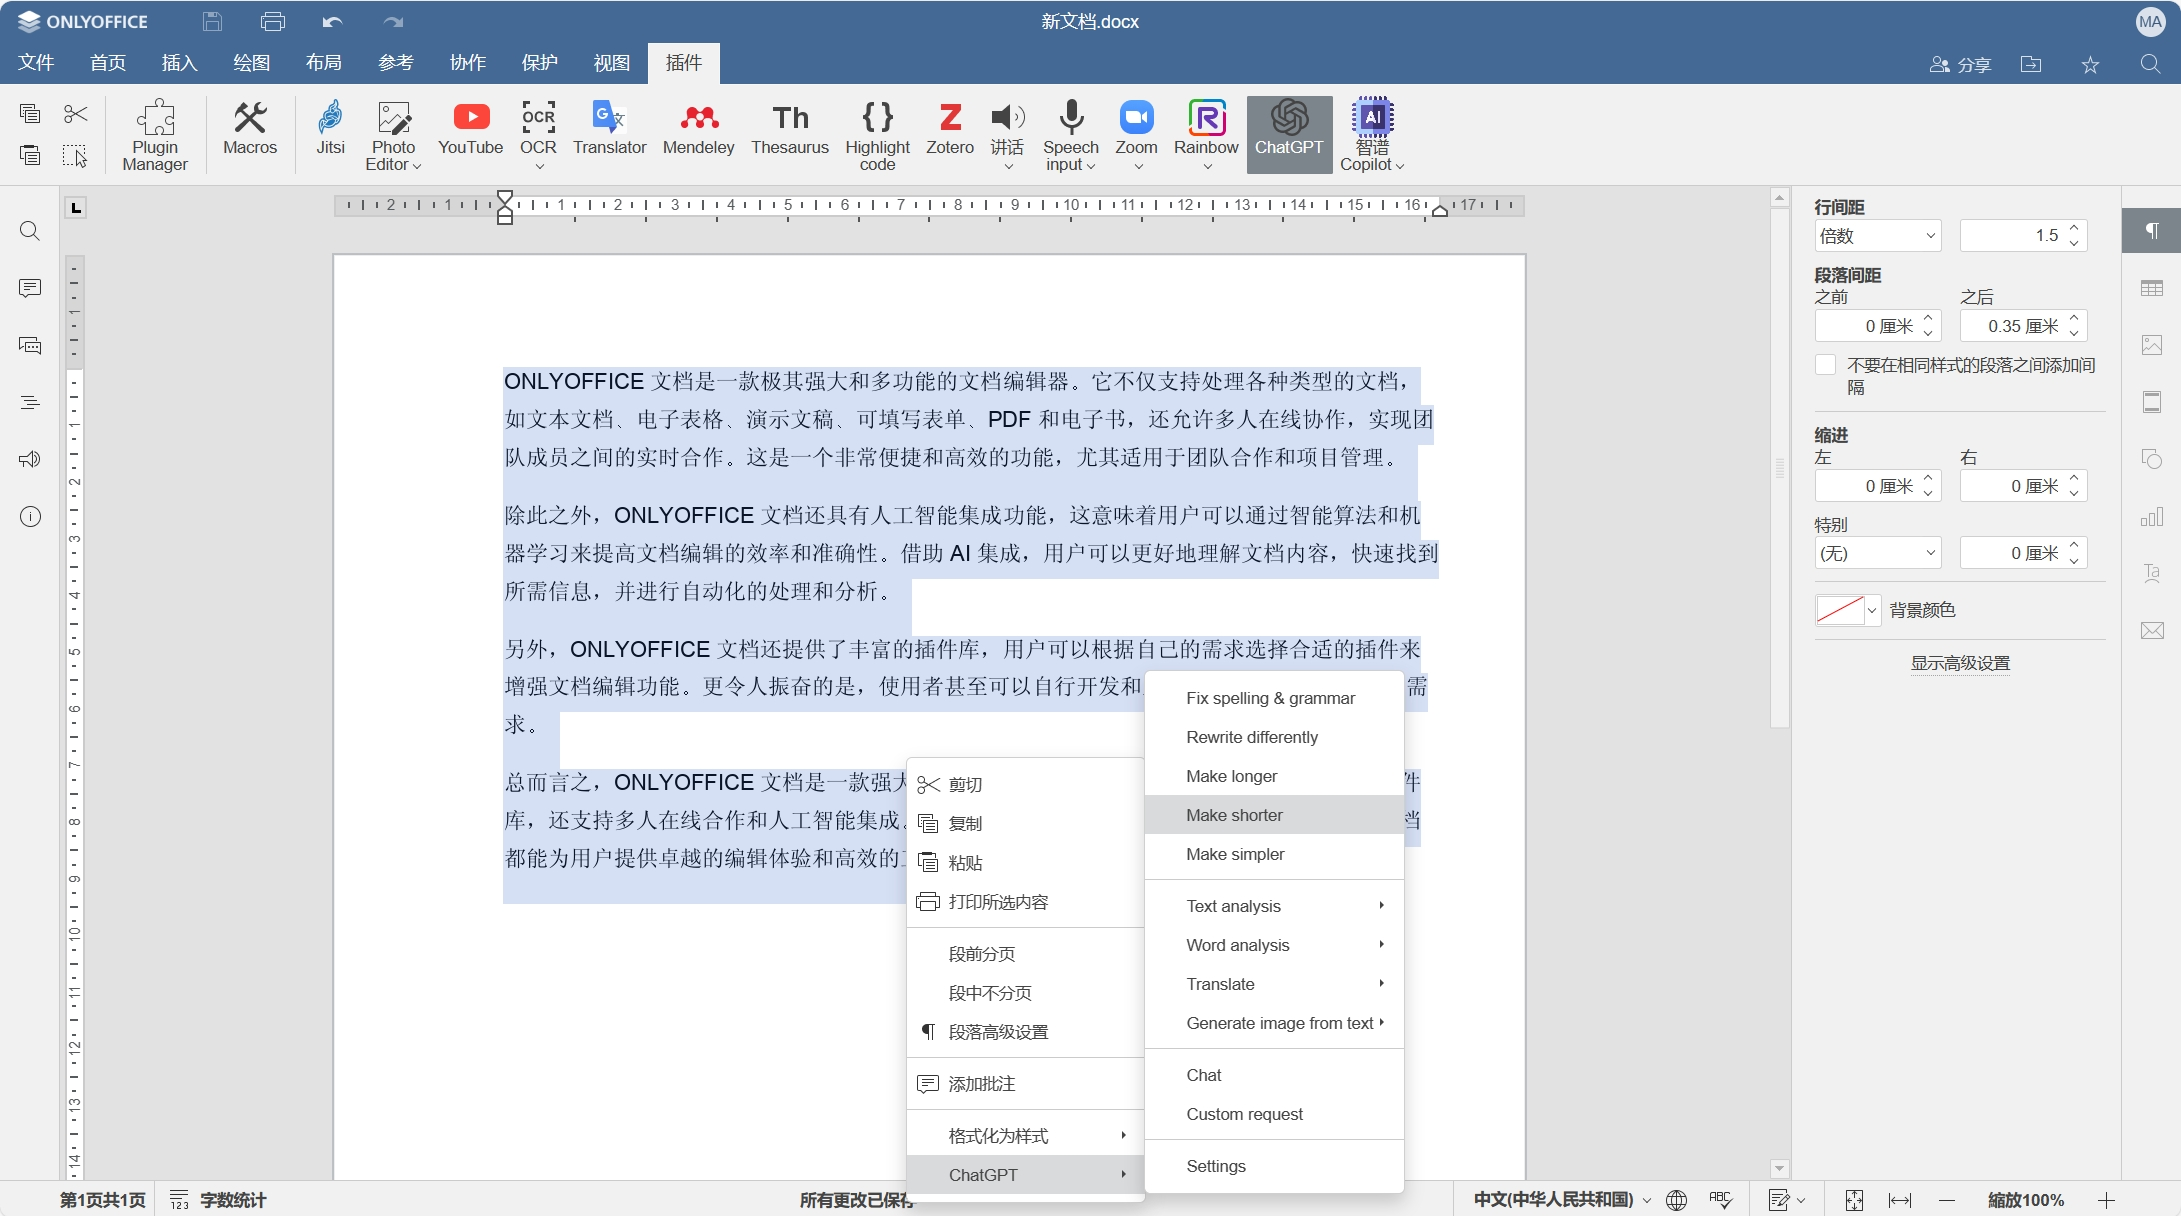2181x1216 pixels.
Task: Open the headings navigation panel
Action: click(x=30, y=403)
